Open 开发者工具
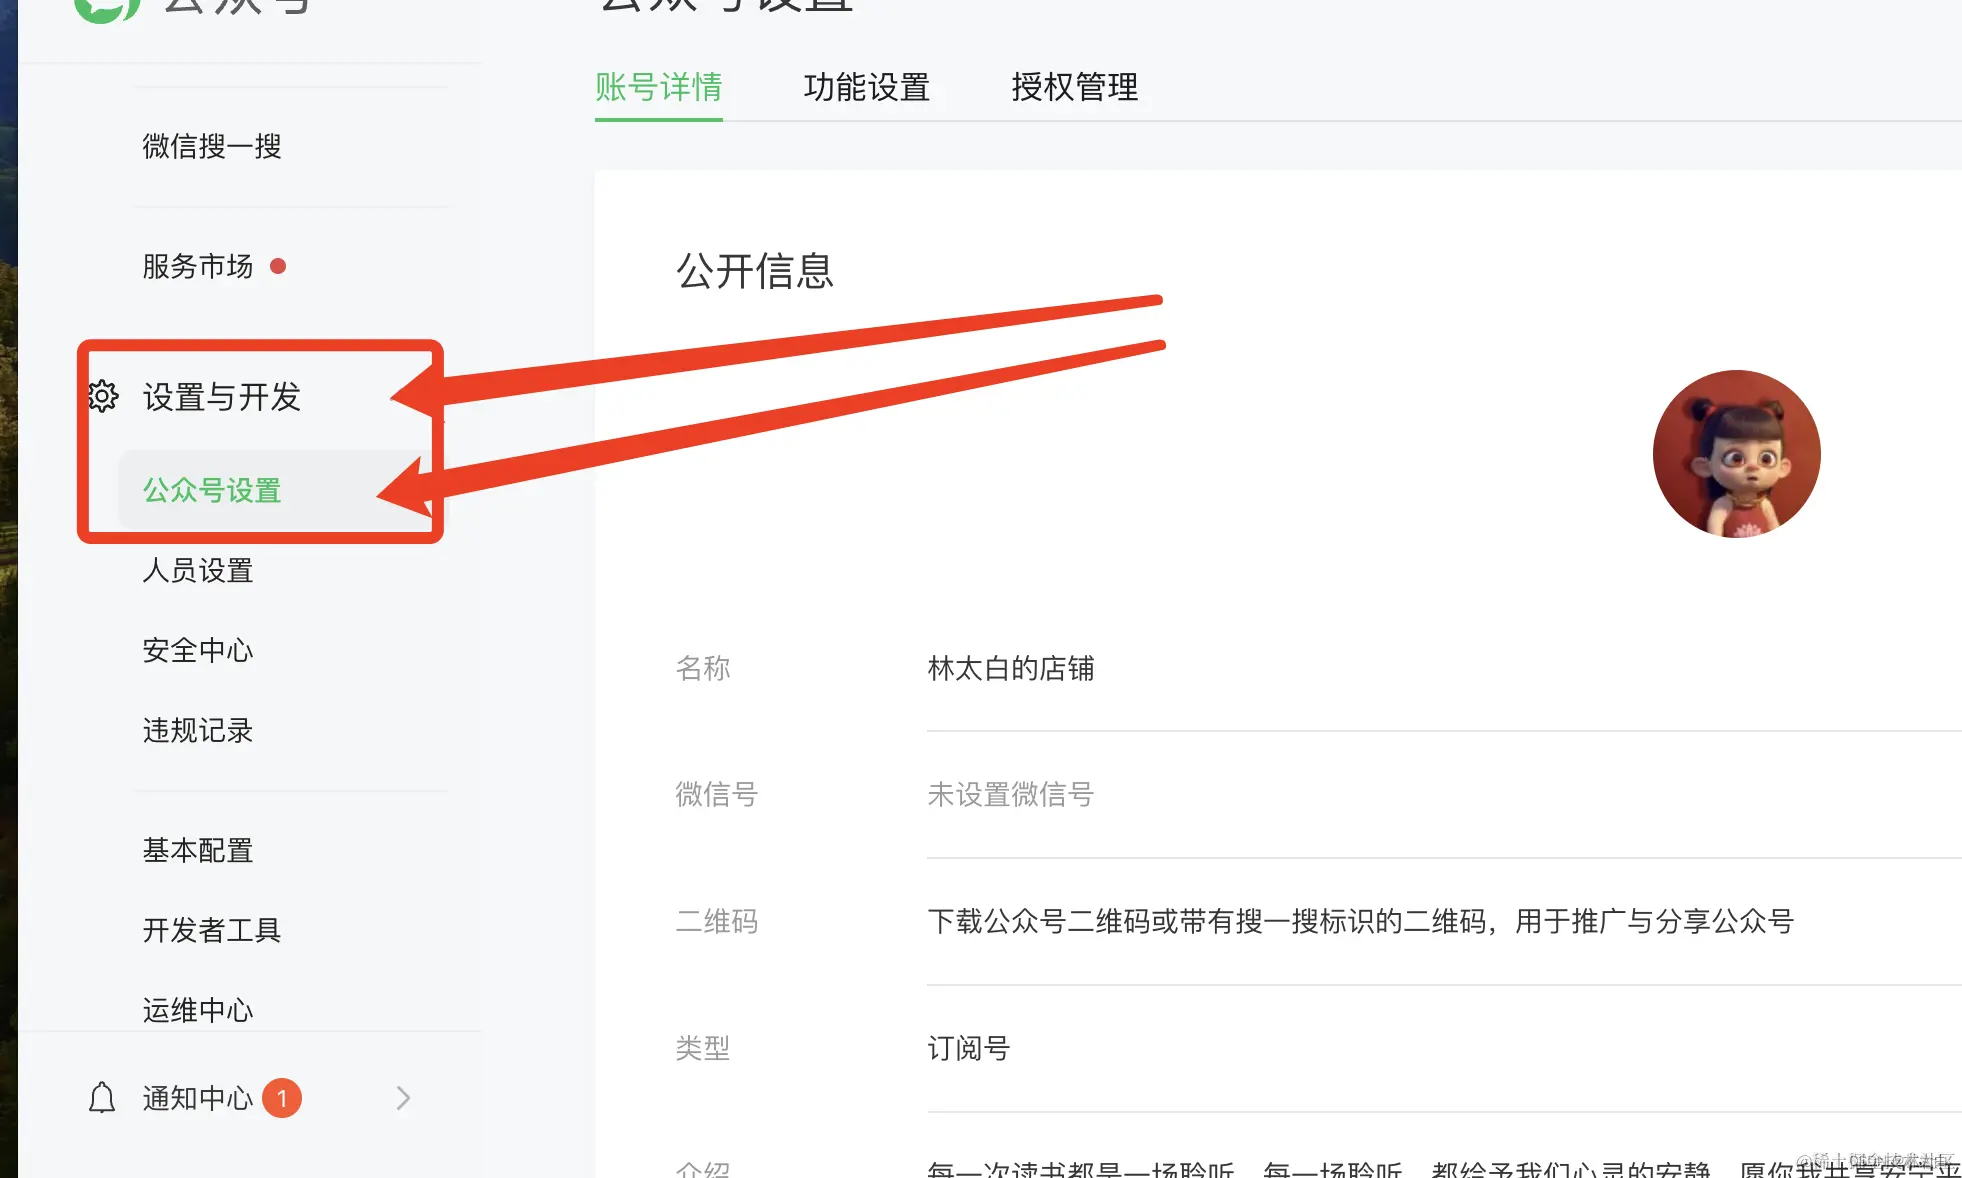Screen dimensions: 1962x1178 tap(211, 931)
